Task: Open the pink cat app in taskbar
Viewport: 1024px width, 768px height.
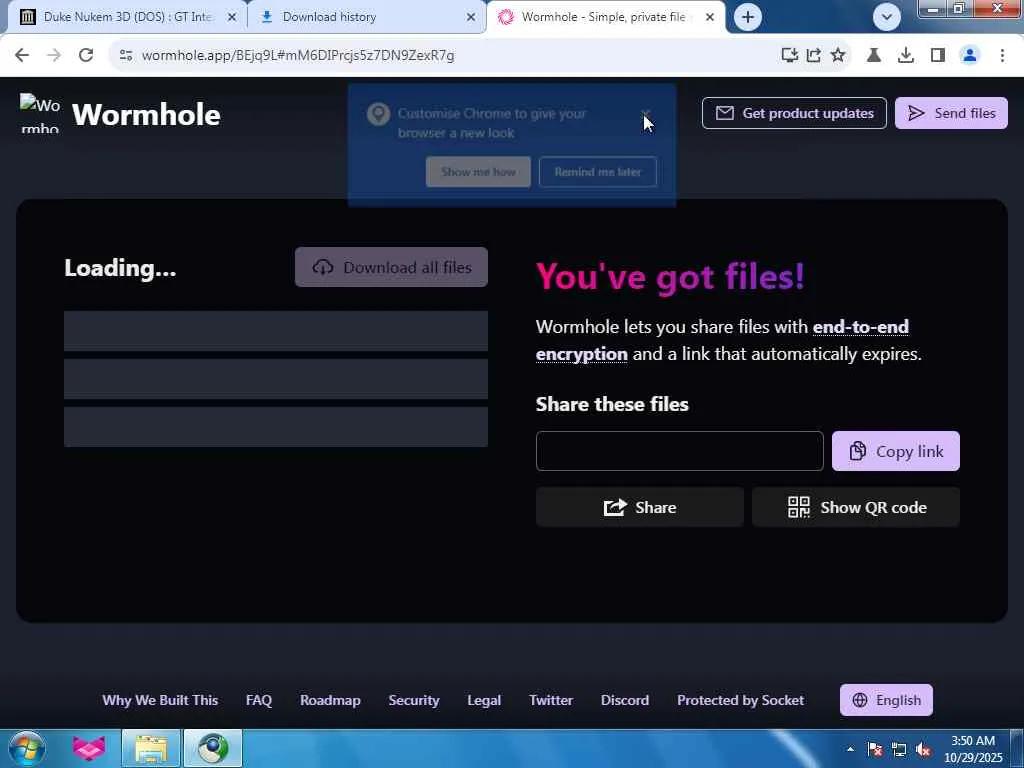Action: [x=89, y=748]
